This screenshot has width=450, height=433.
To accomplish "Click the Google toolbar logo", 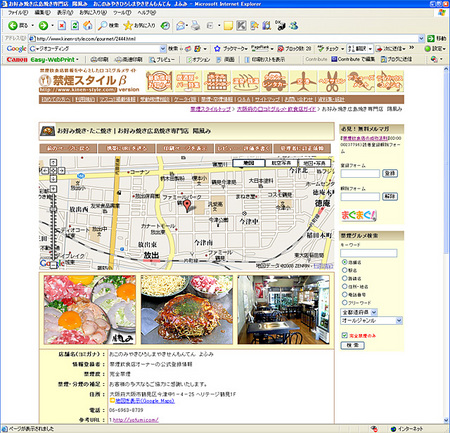I will click(x=16, y=49).
